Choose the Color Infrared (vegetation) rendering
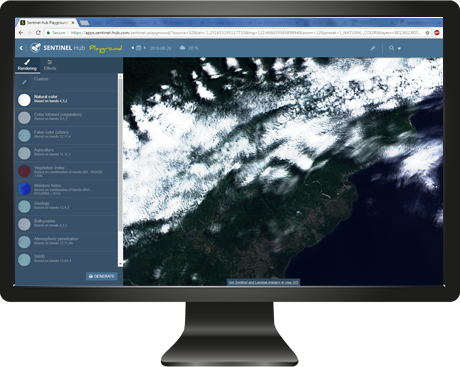This screenshot has width=460, height=367. pyautogui.click(x=67, y=117)
